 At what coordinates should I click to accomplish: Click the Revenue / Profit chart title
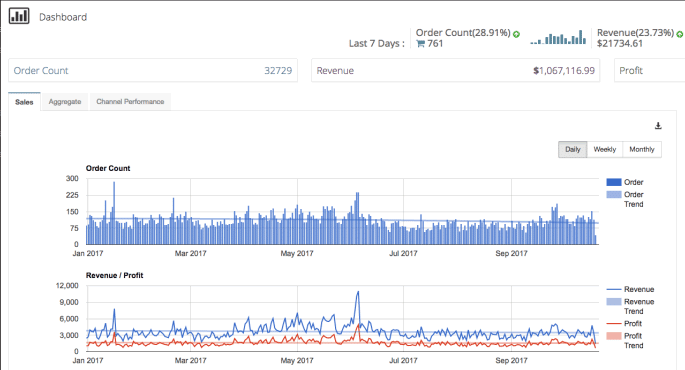[114, 275]
